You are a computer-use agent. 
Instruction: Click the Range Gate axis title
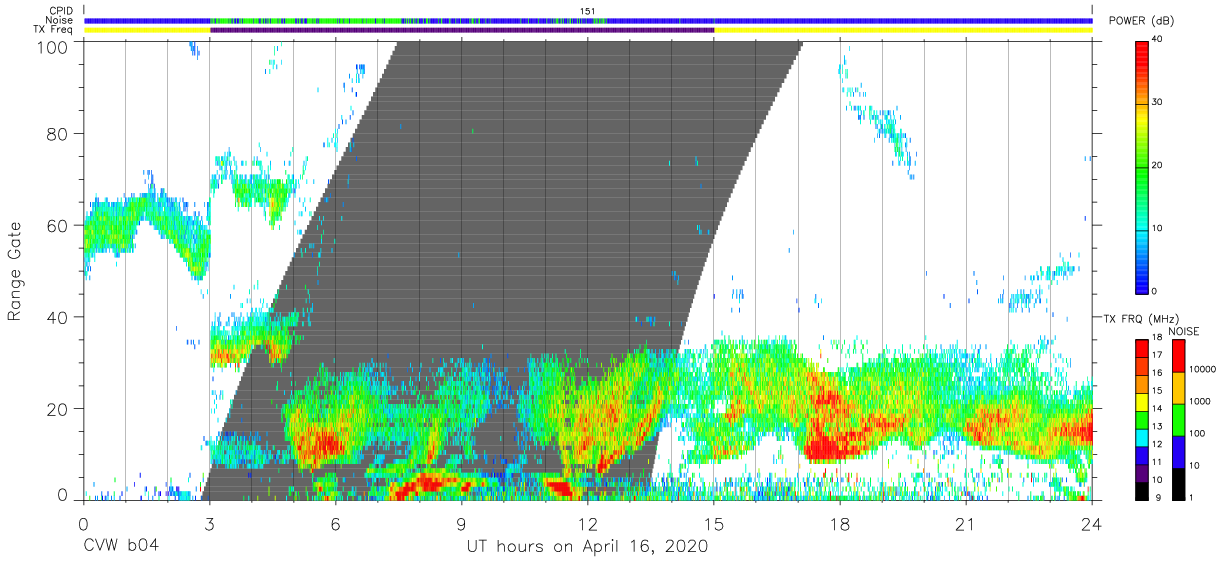15,271
